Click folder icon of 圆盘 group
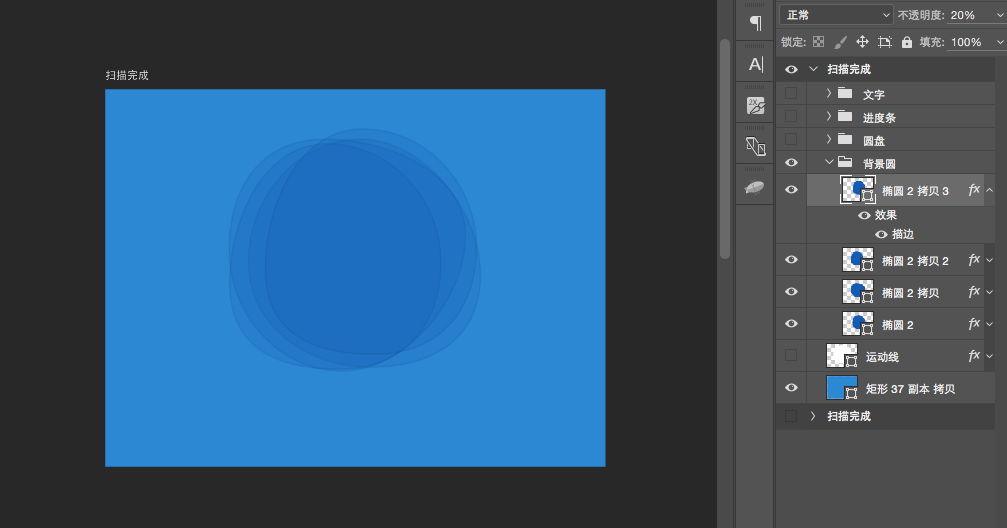Screen dimensions: 1007x528 845,140
